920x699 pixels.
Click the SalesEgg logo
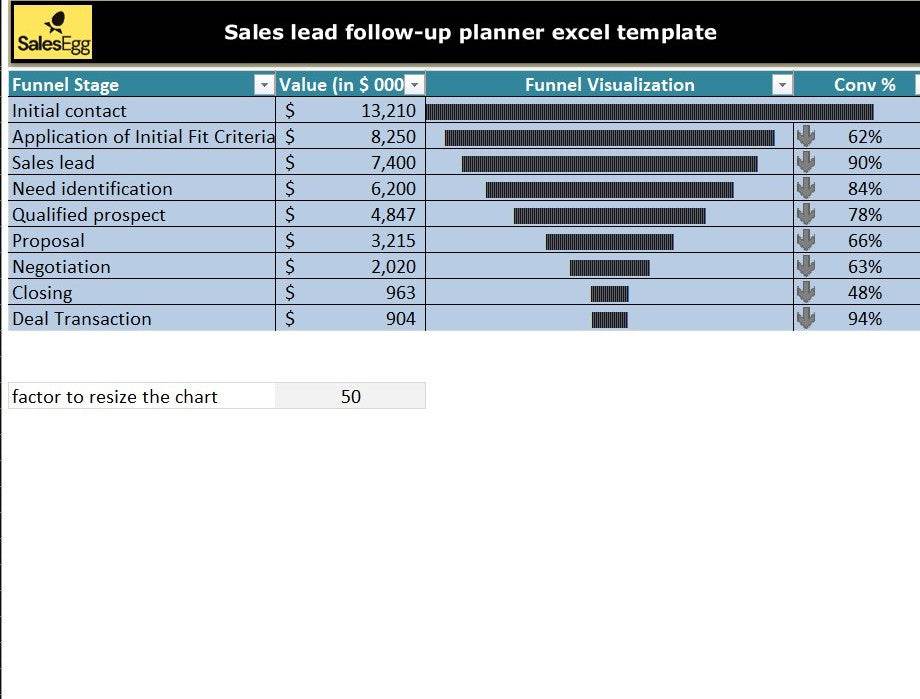click(54, 32)
